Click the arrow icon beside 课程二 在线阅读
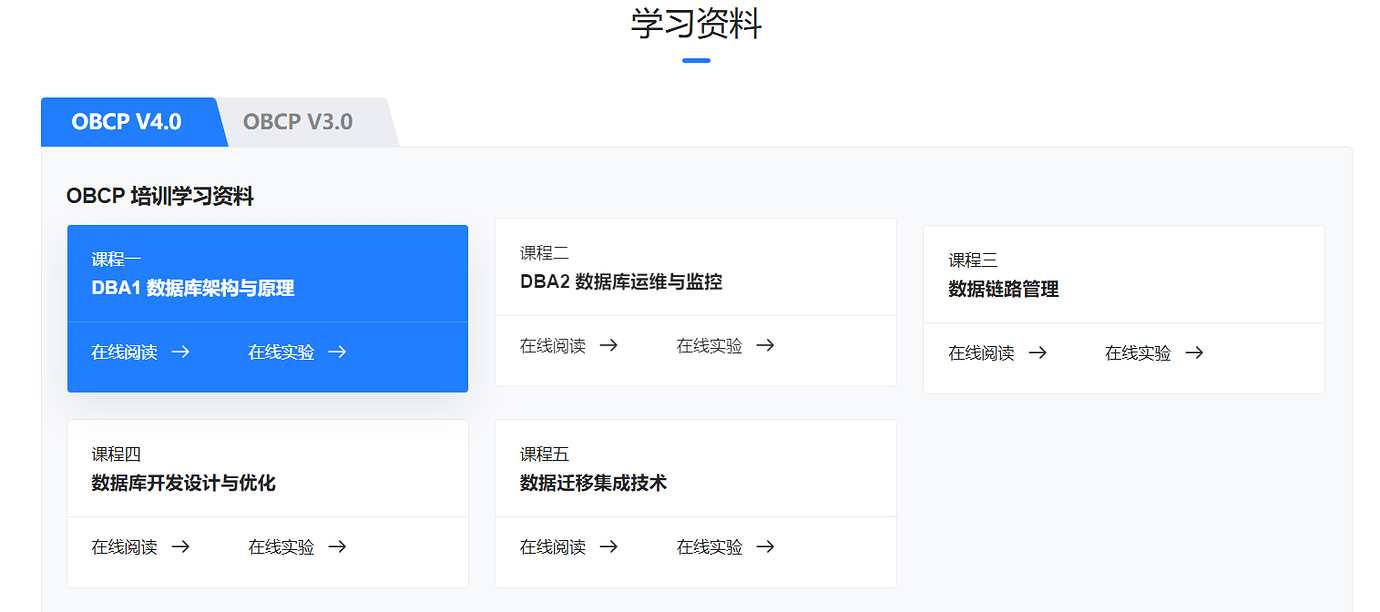This screenshot has height=612, width=1380. click(611, 345)
